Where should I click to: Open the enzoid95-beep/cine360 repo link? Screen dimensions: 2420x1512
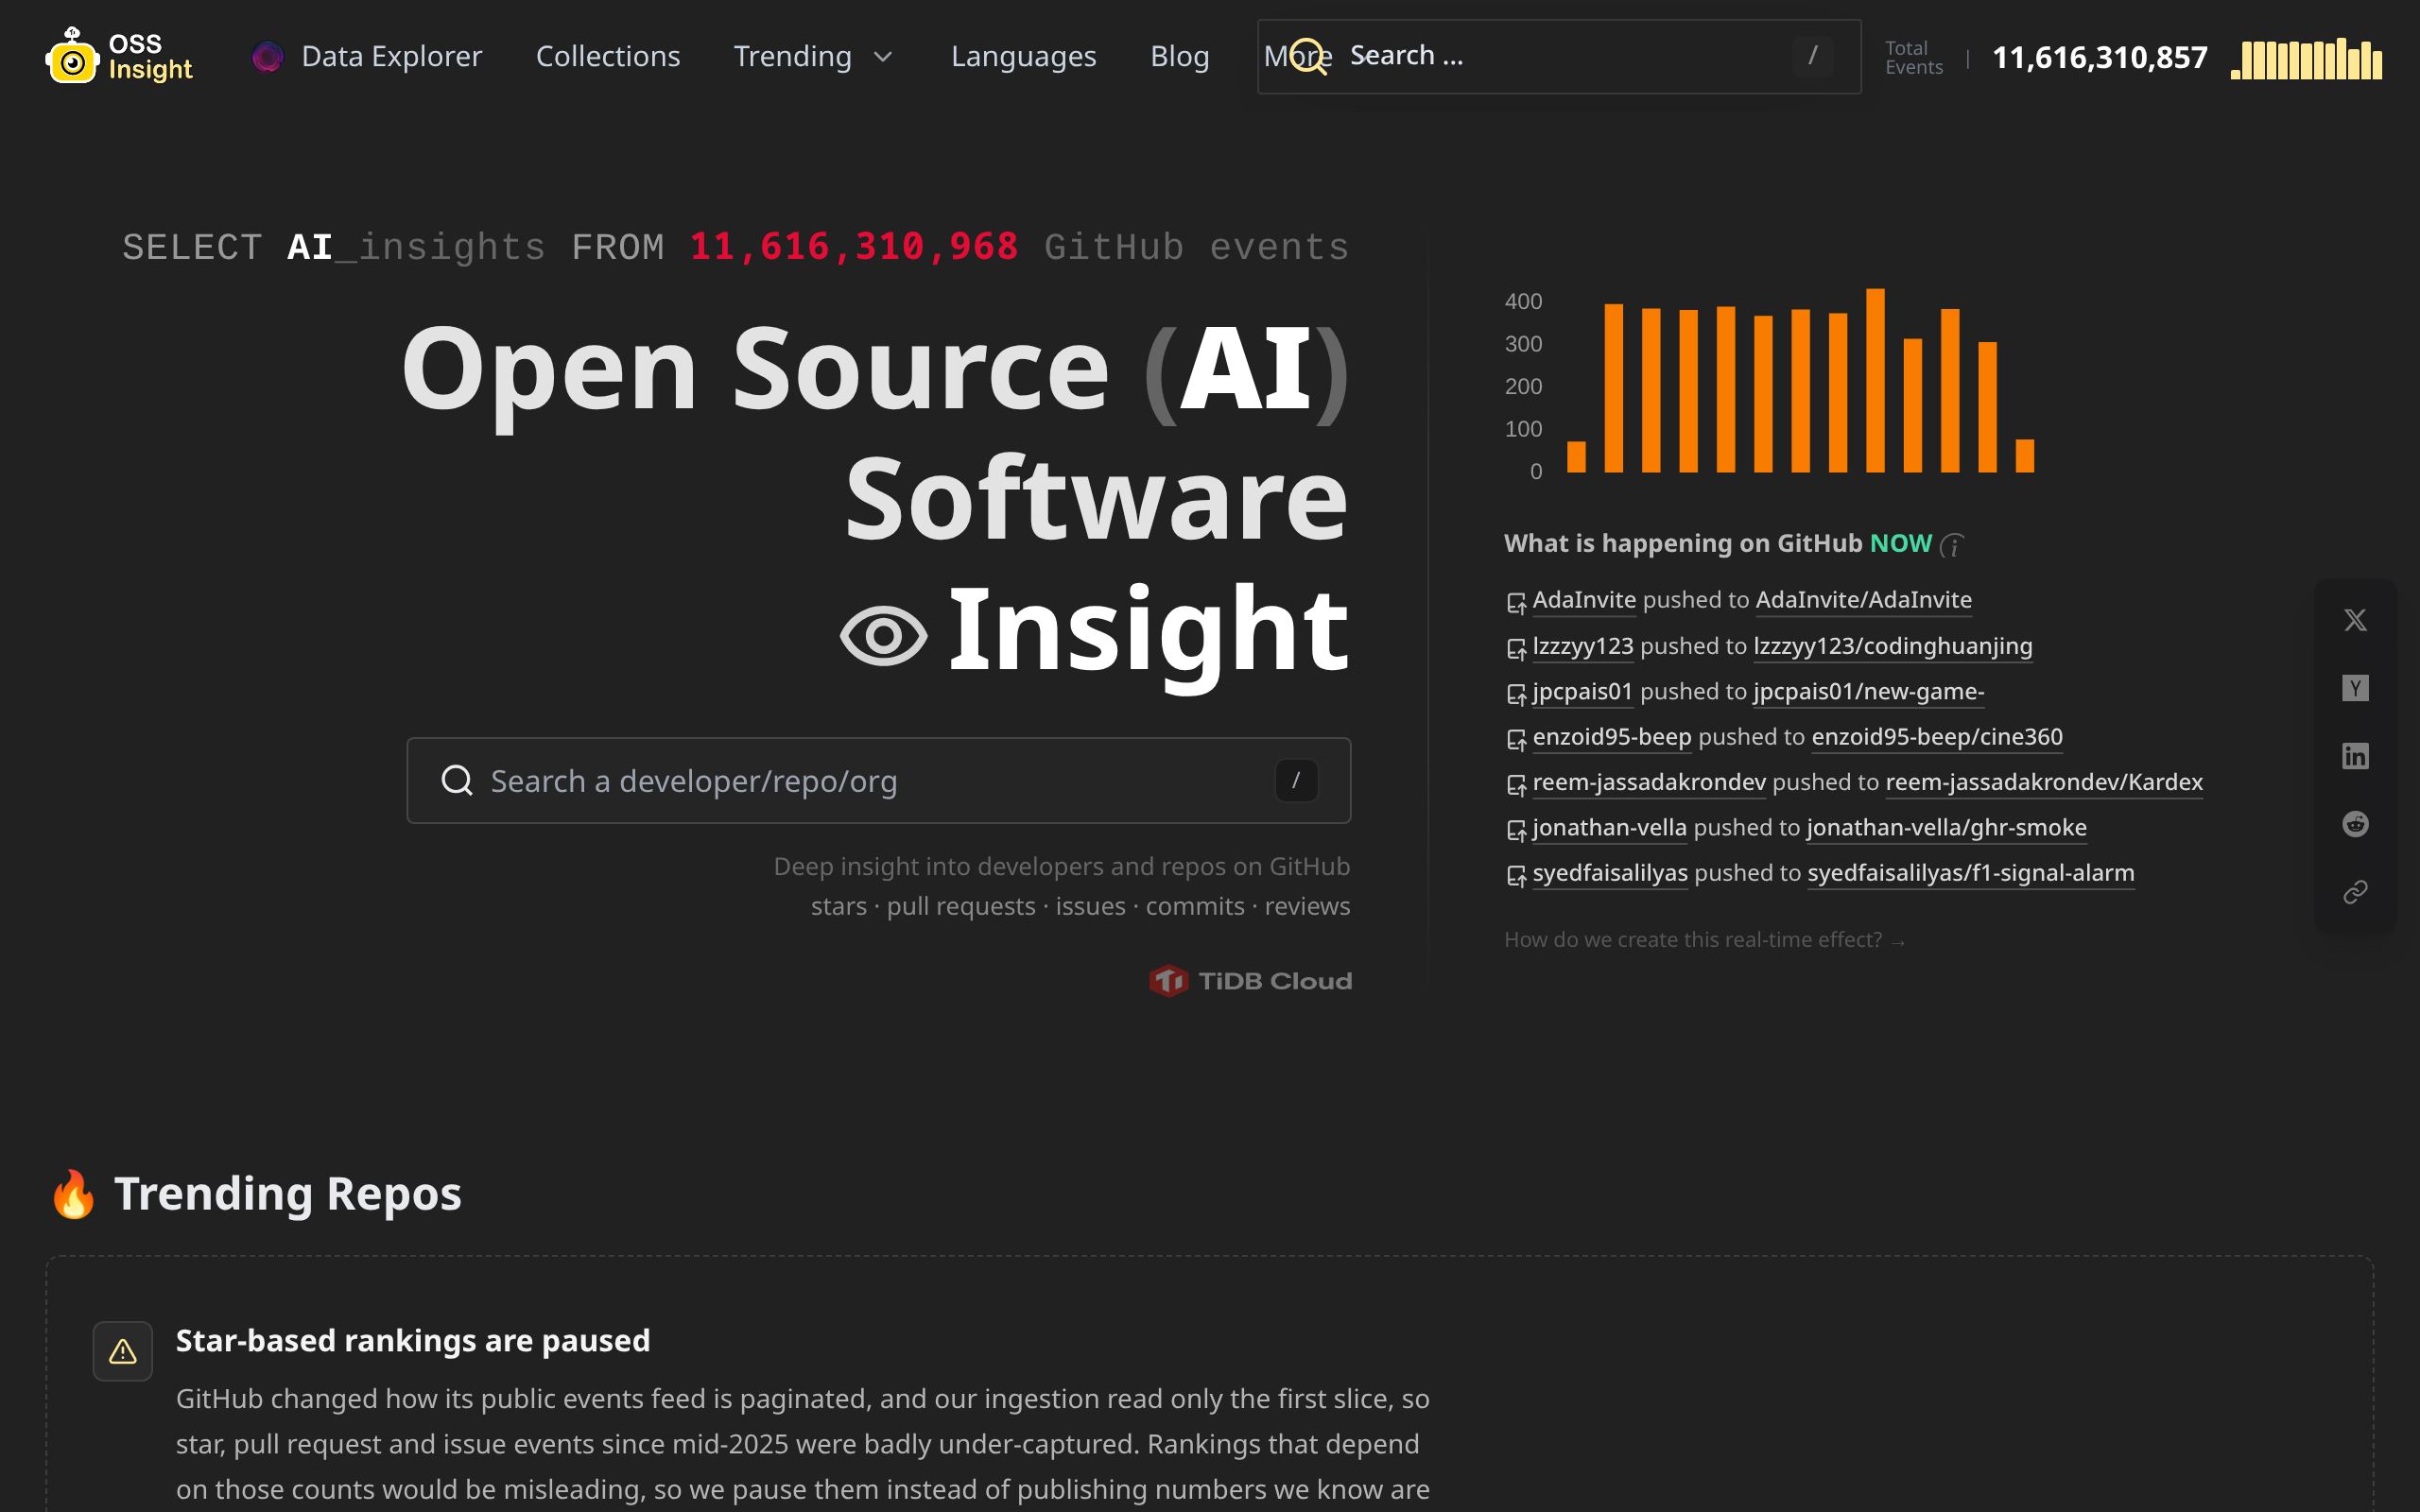[x=1936, y=737]
